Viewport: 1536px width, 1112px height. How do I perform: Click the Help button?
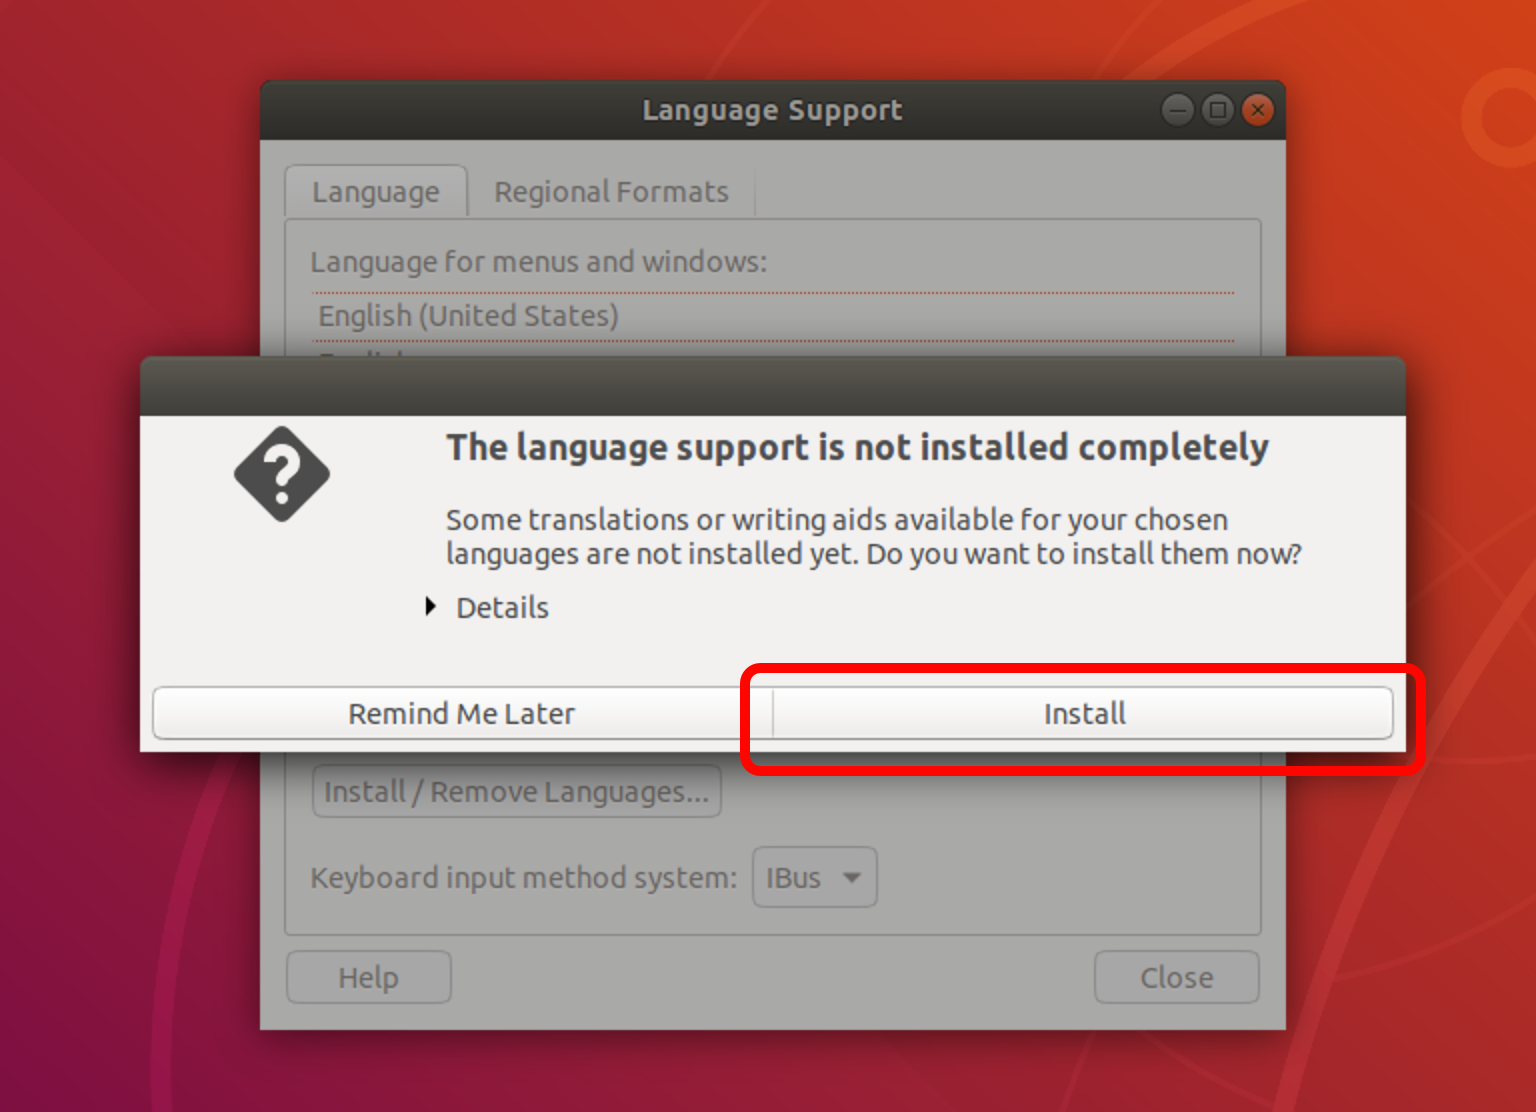[368, 977]
